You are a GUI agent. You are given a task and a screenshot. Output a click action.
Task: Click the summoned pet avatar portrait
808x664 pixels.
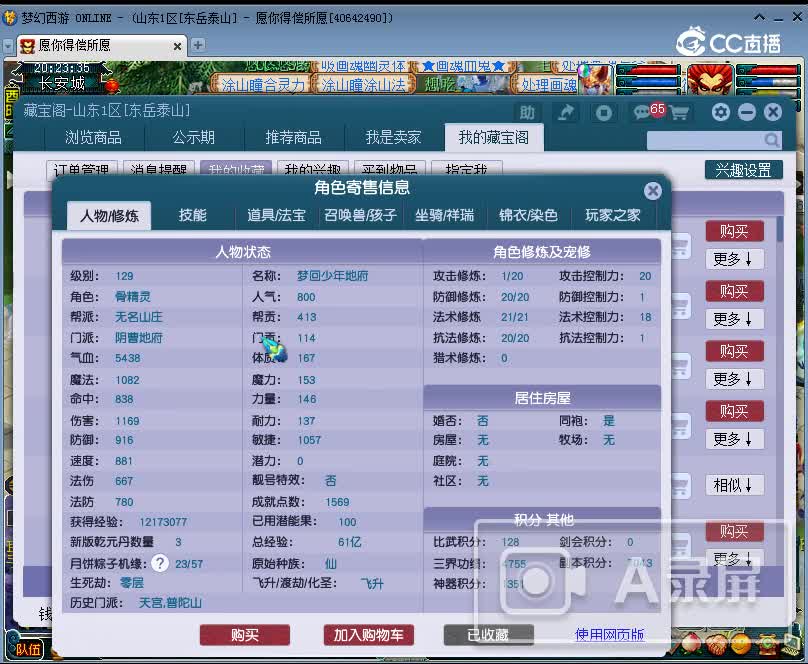click(x=596, y=78)
